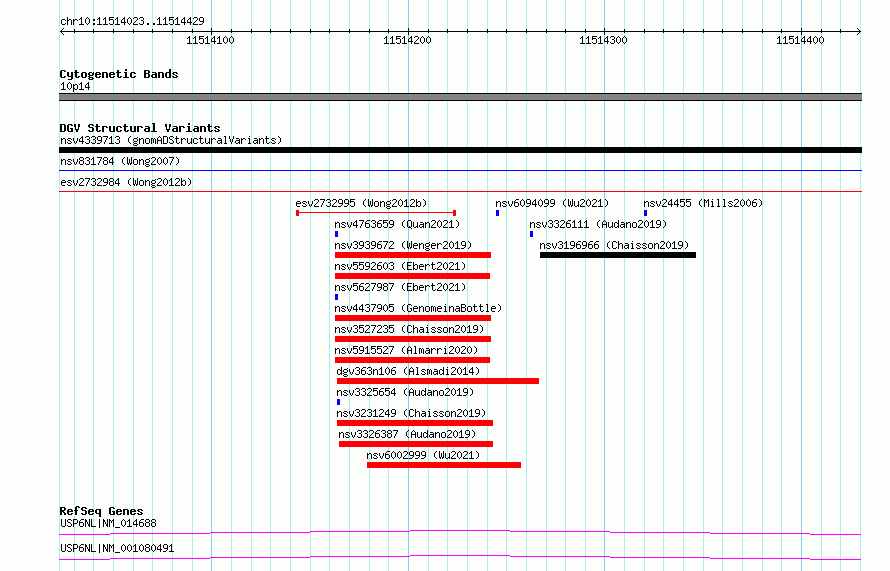This screenshot has width=890, height=571.
Task: Open the esv2732984 (Wong2012b) variant label
Action: point(126,182)
